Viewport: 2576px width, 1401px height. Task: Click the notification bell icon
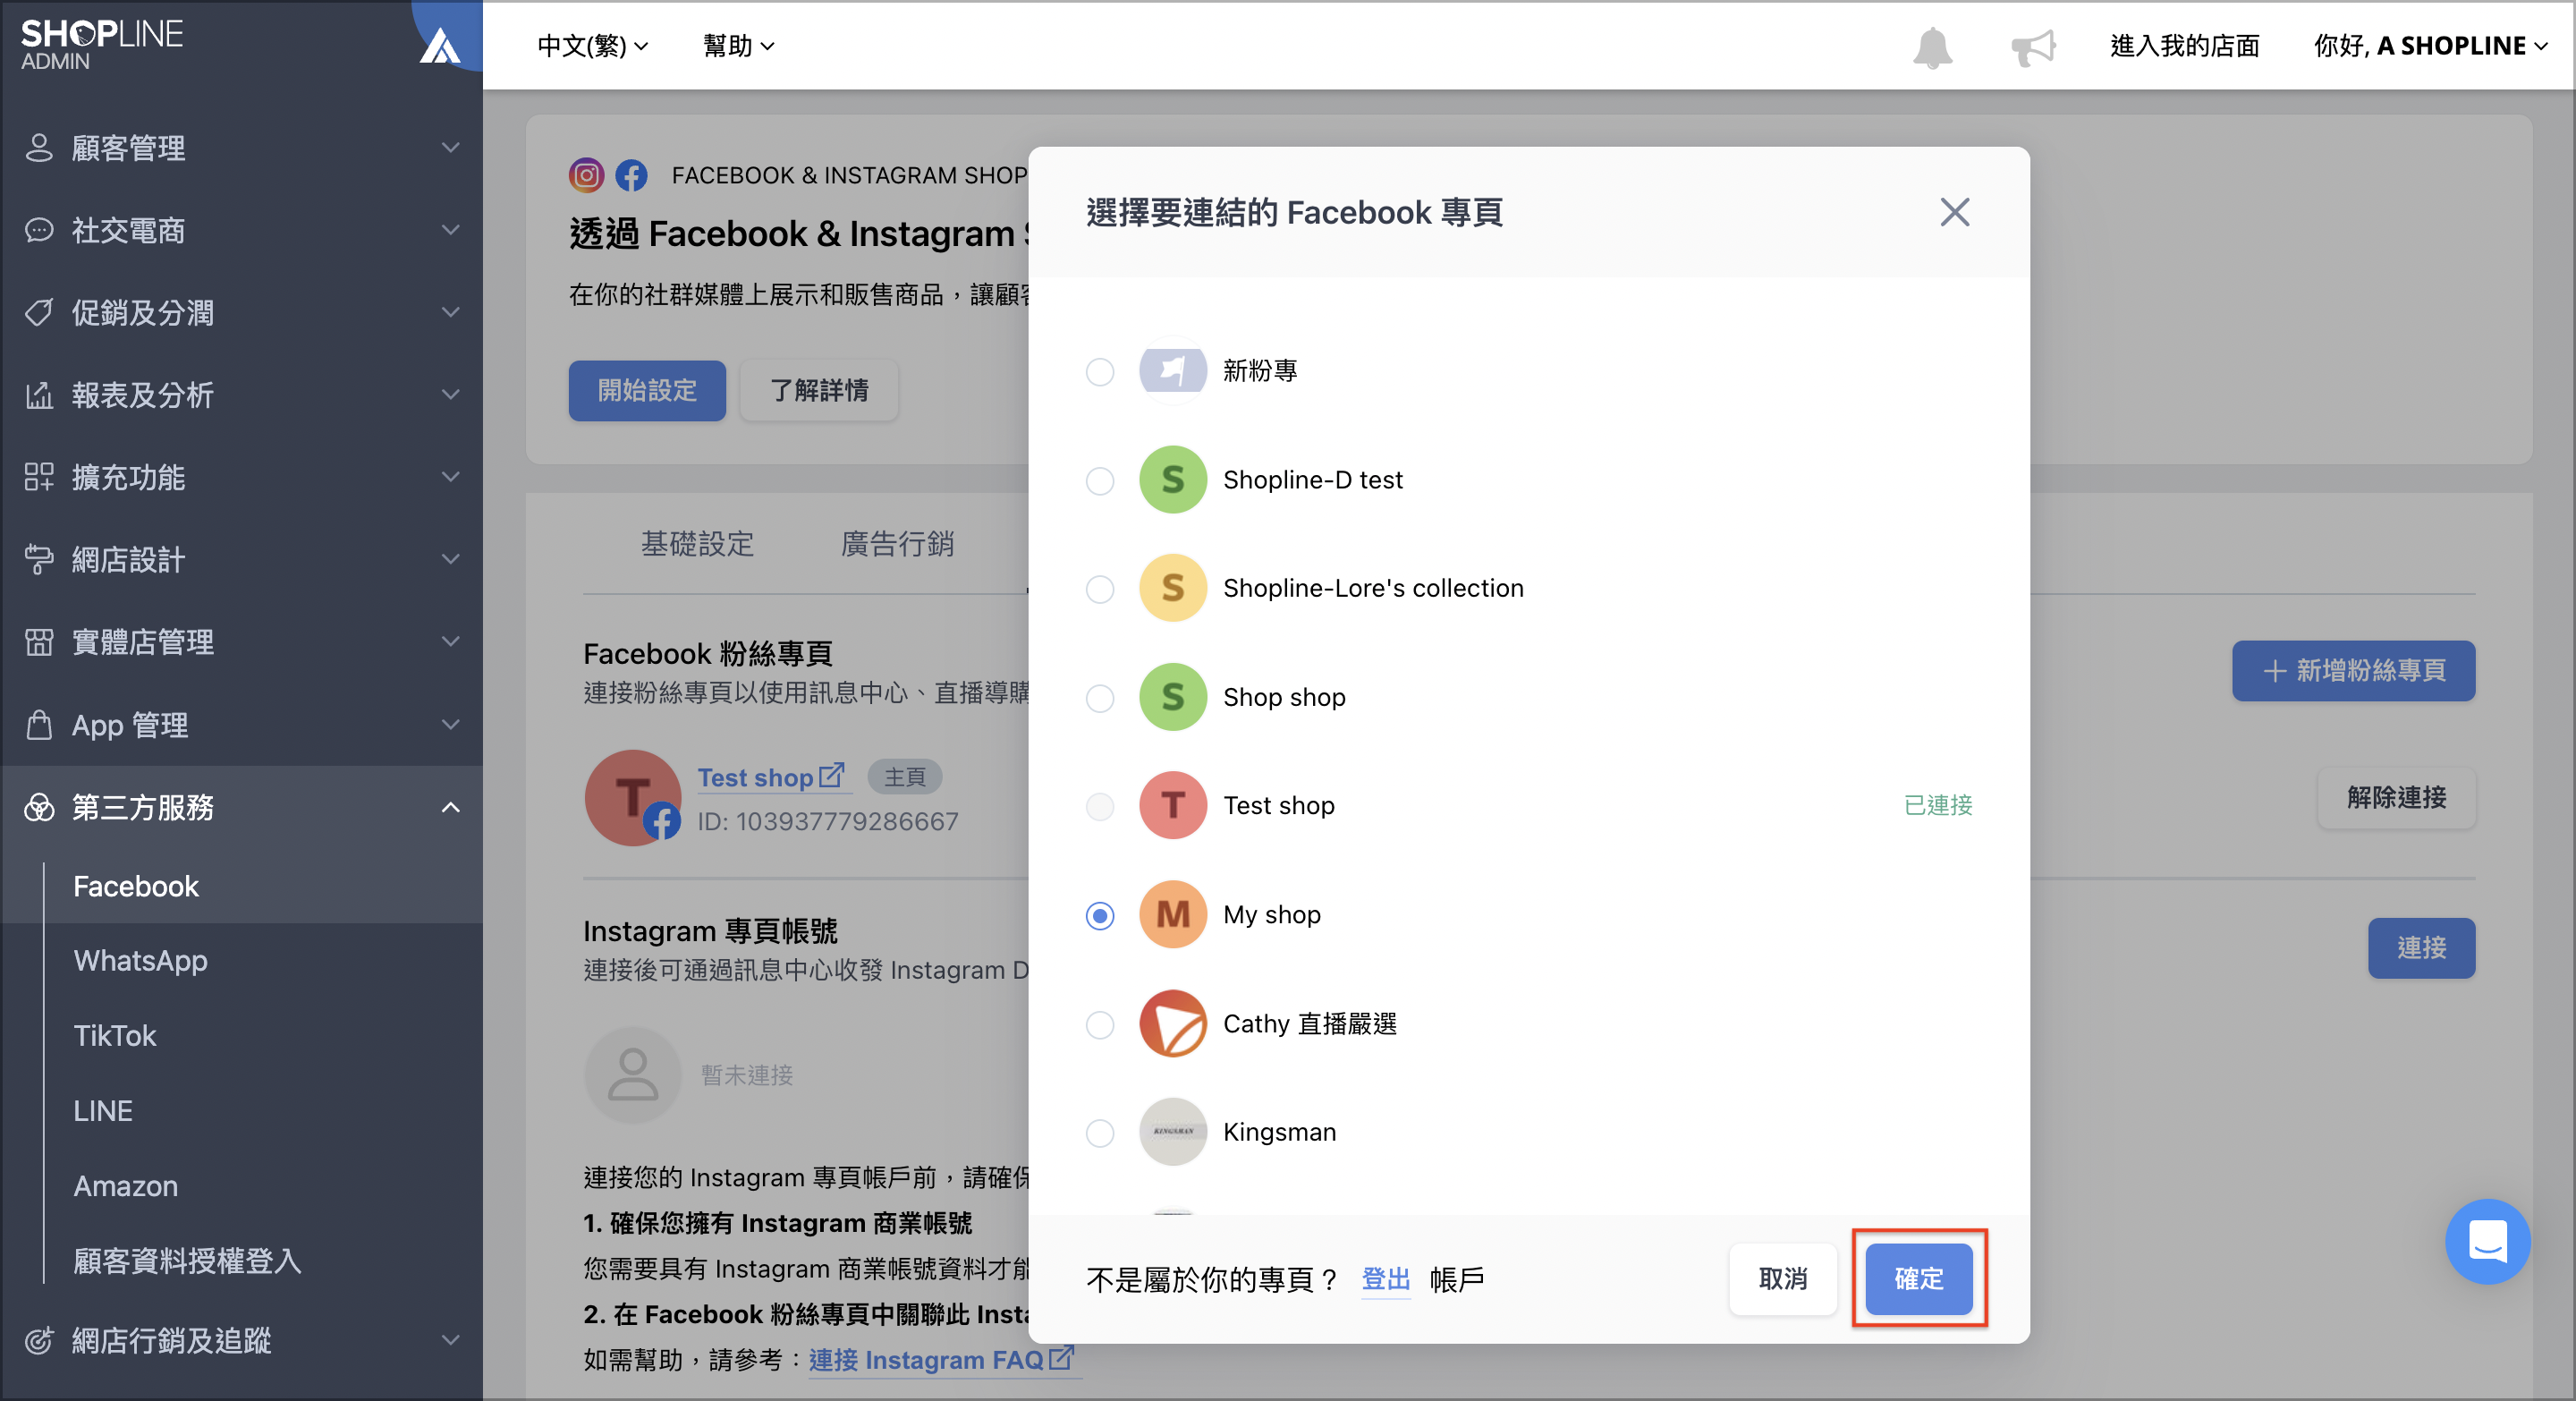coord(1932,47)
